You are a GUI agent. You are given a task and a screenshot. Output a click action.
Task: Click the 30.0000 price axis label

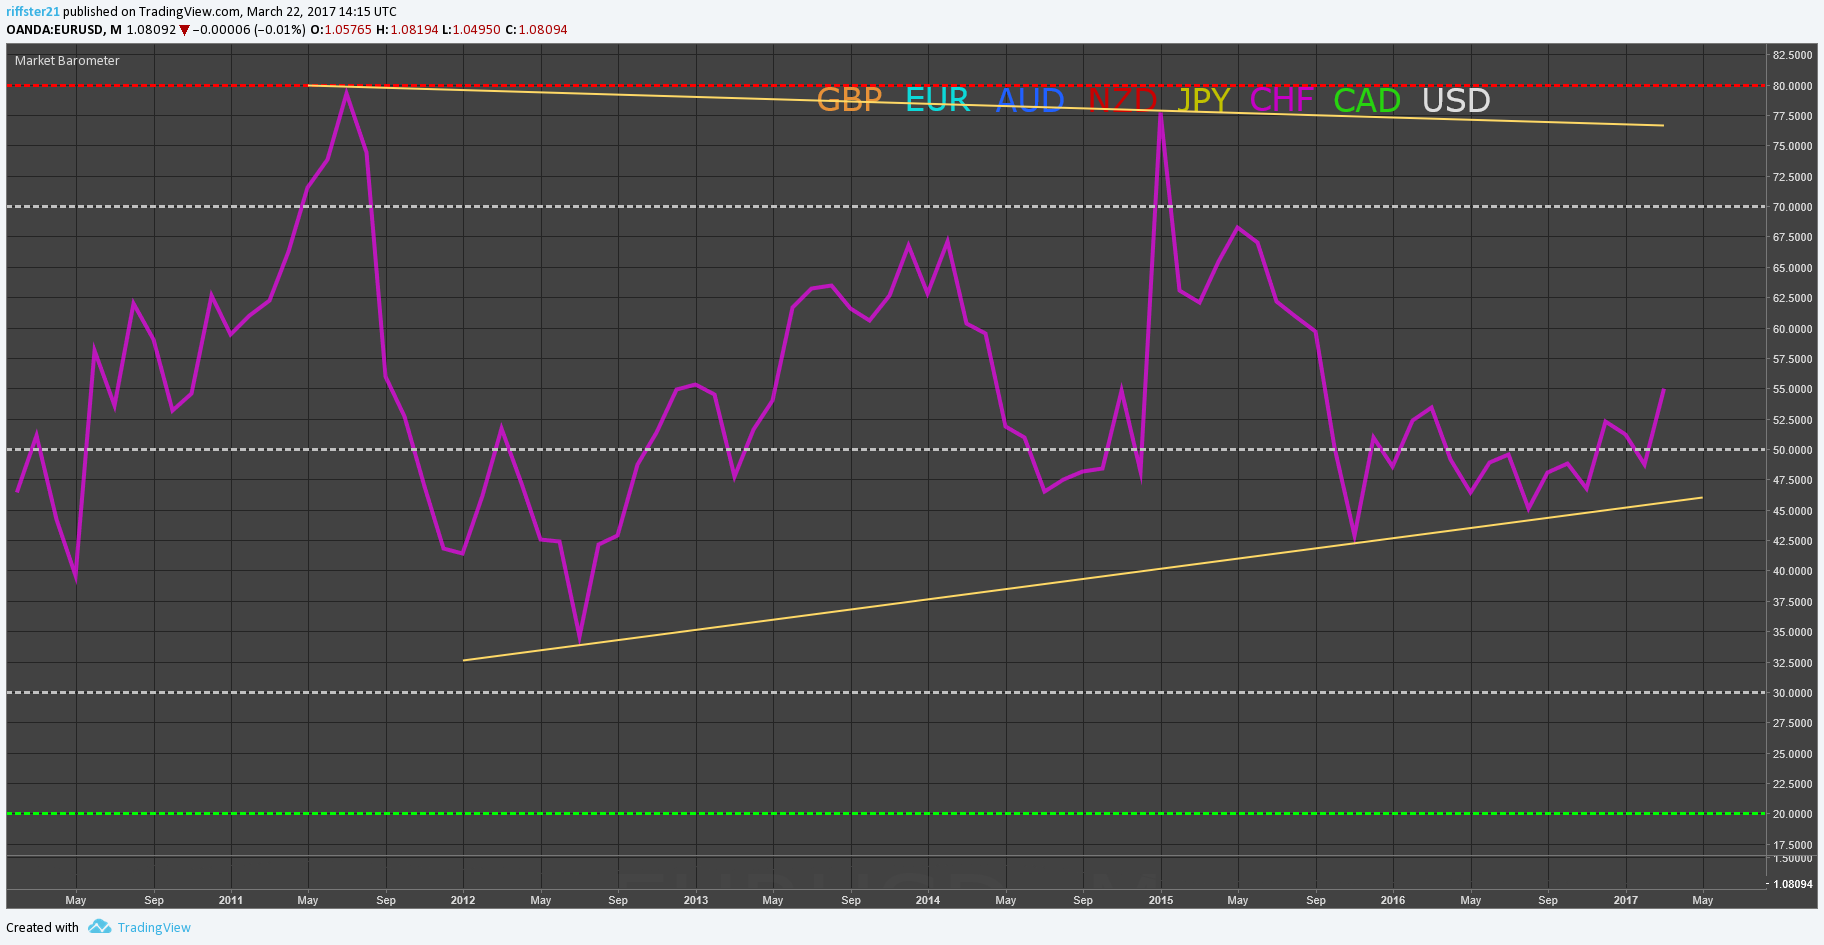[x=1792, y=693]
